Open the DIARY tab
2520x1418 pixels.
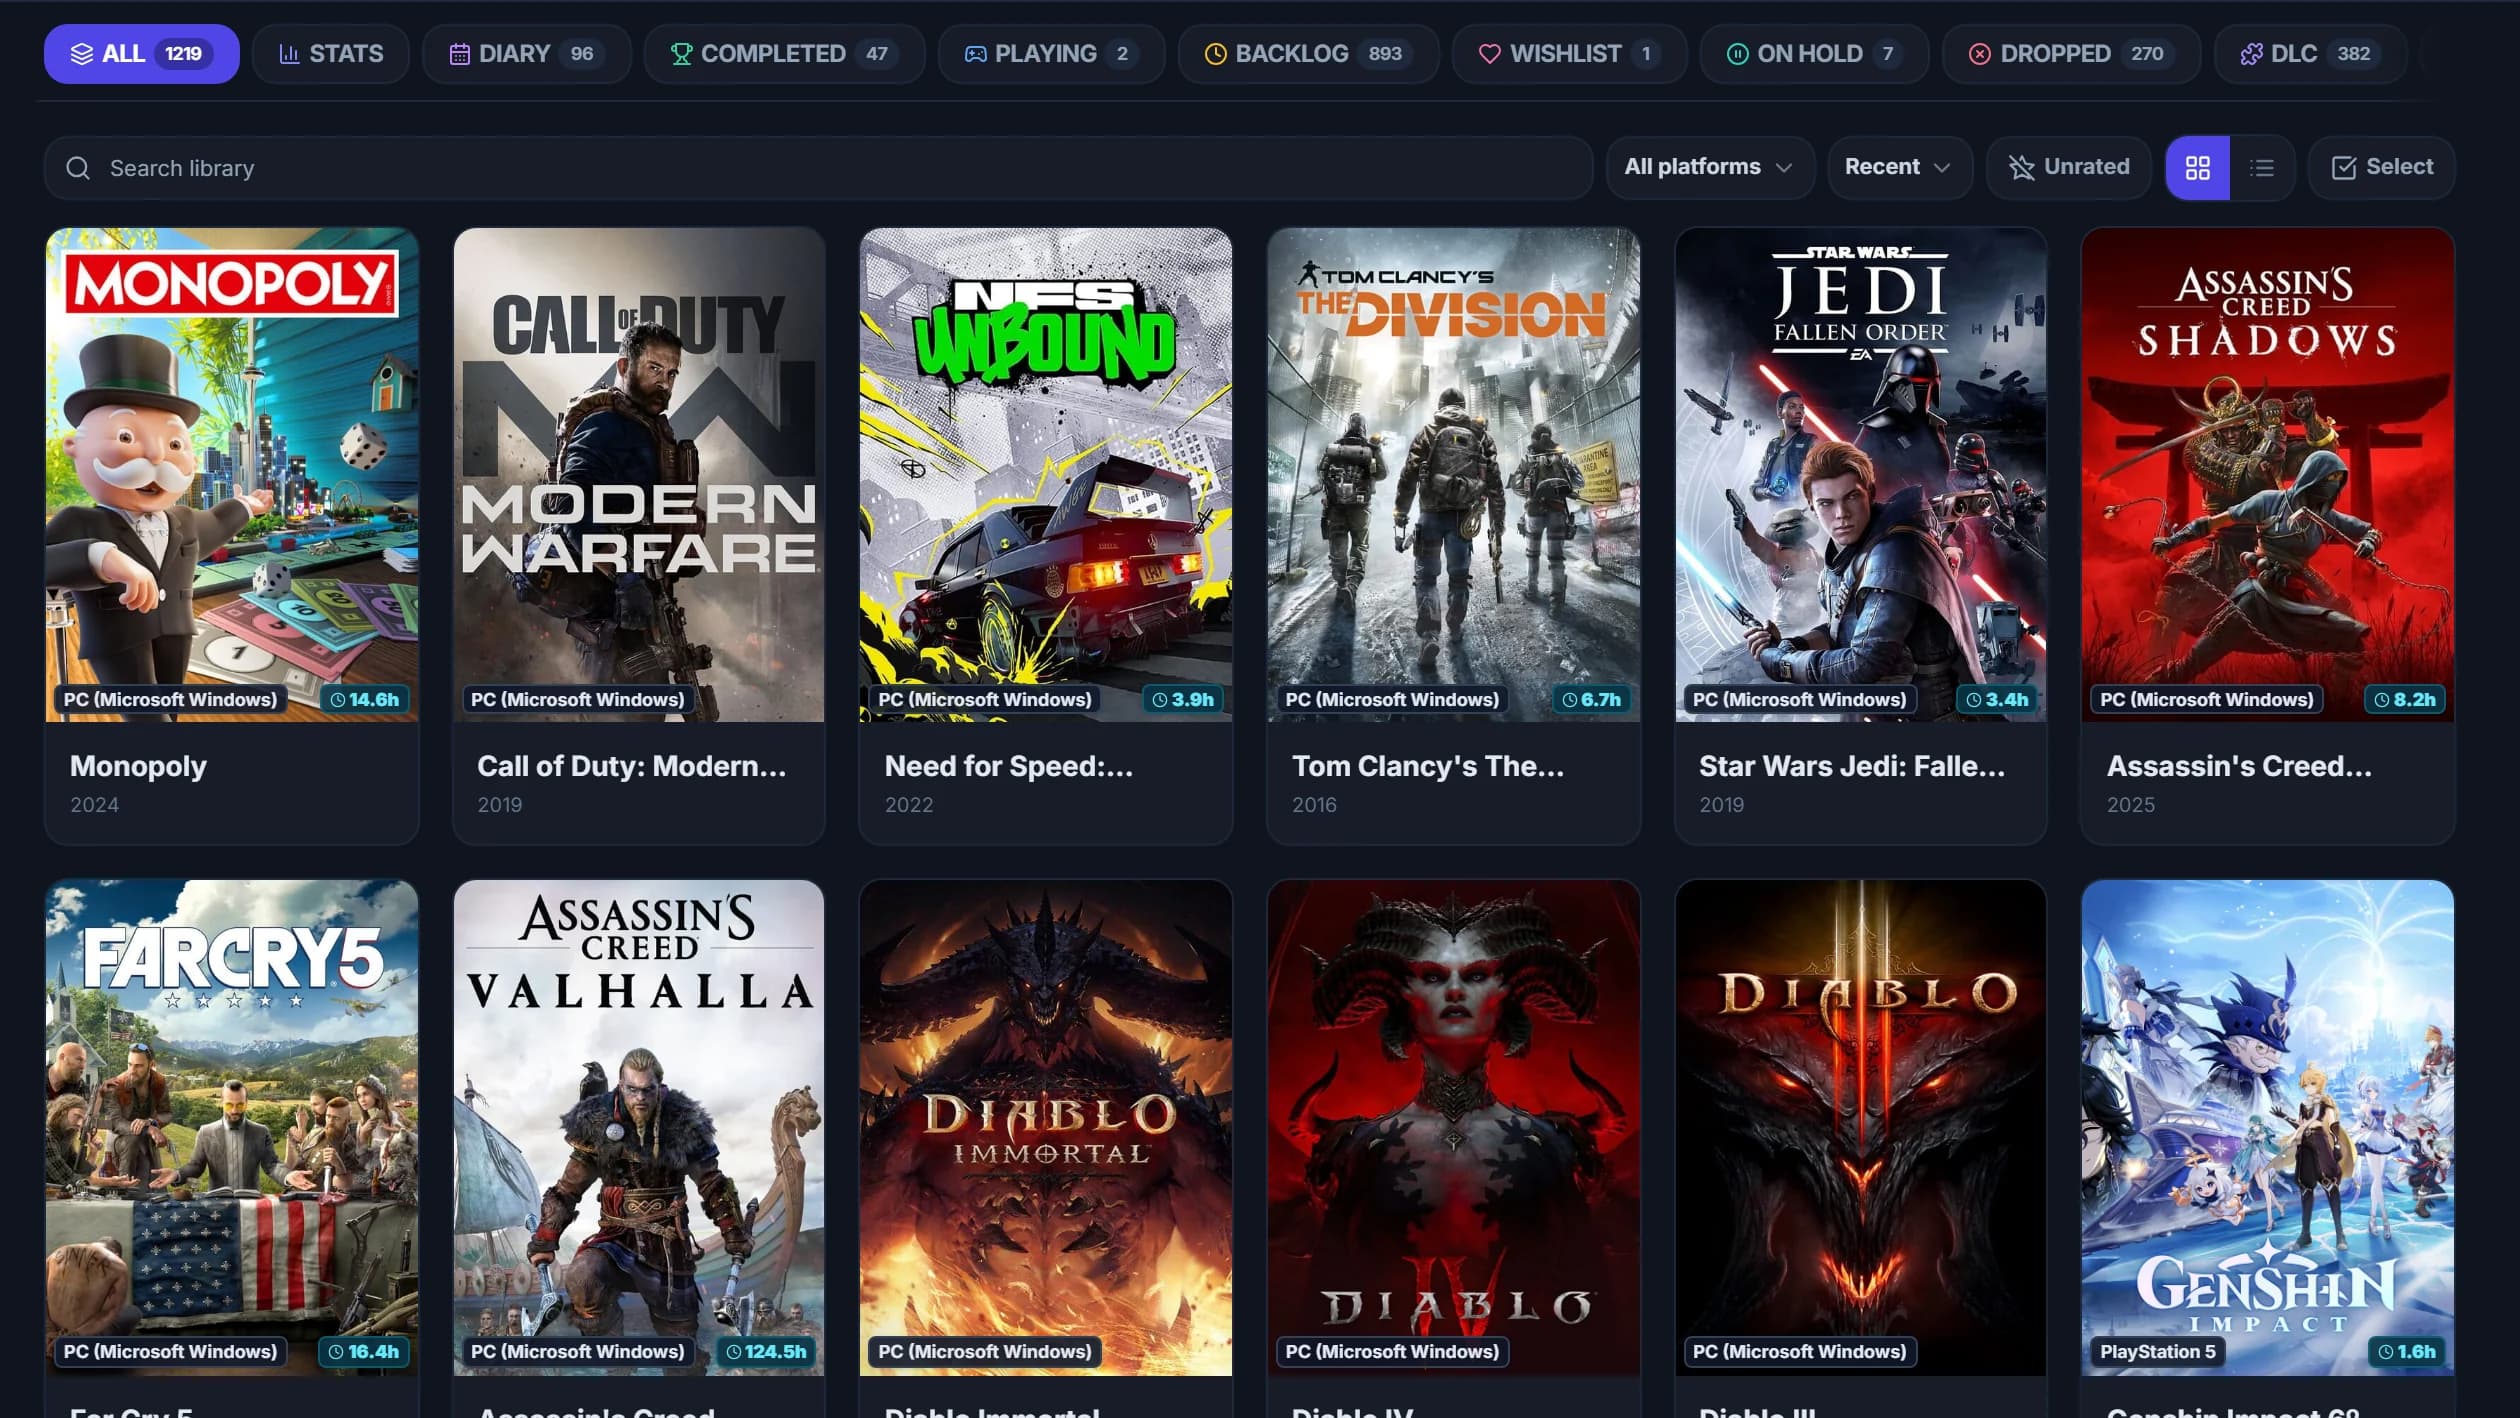pyautogui.click(x=526, y=54)
